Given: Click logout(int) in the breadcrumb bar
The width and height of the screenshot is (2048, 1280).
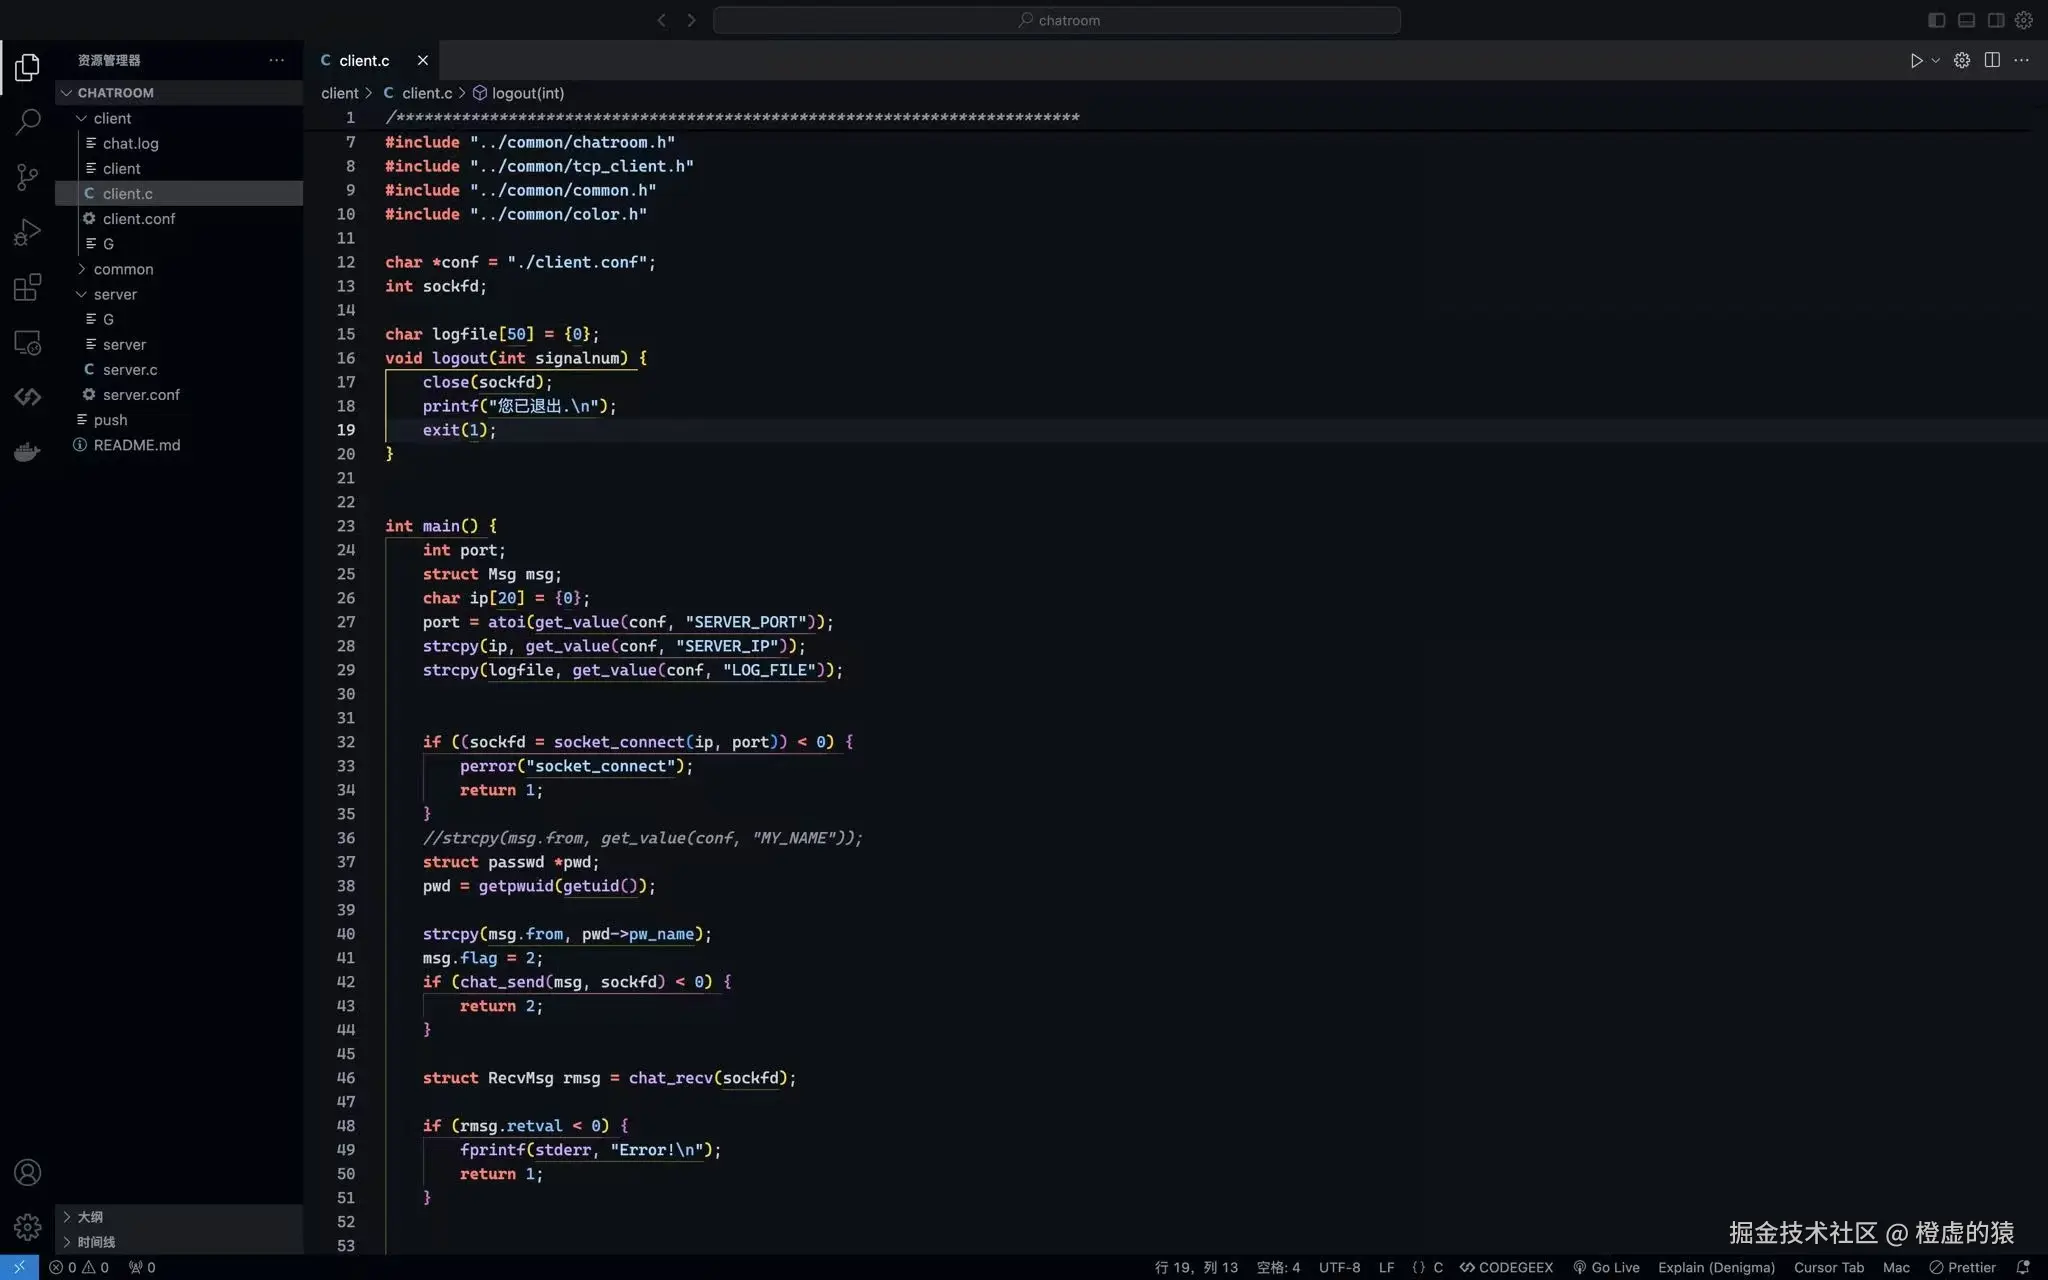Looking at the screenshot, I should [527, 92].
